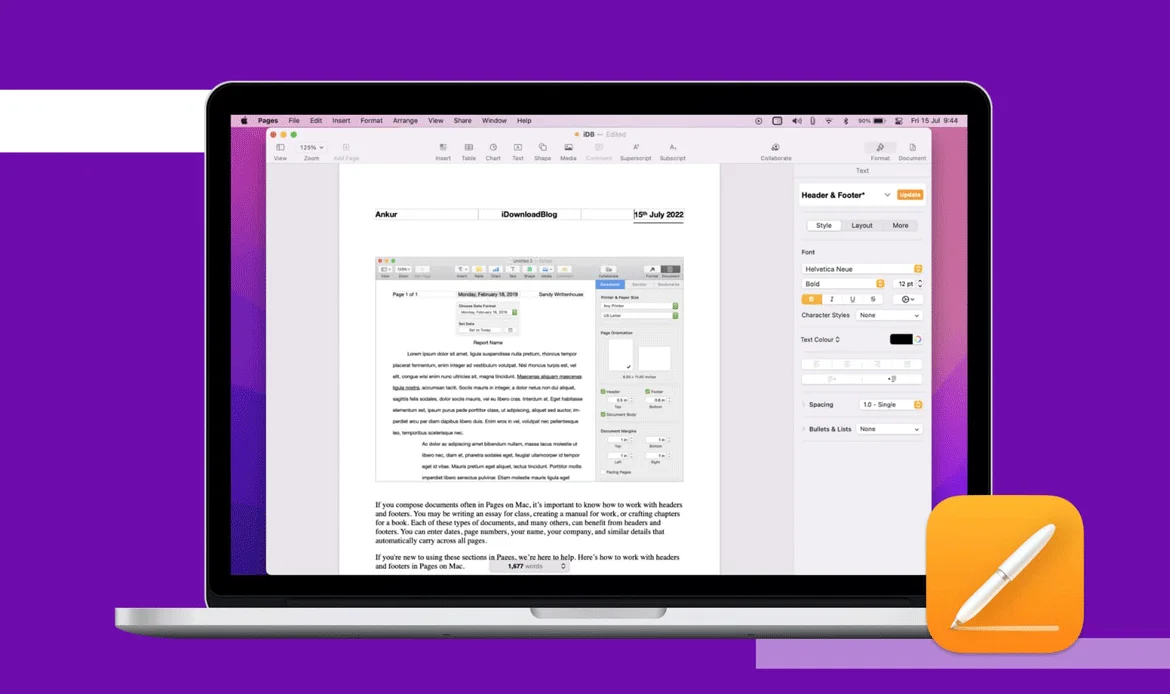This screenshot has width=1170, height=694.
Task: Click the More tab in sidebar
Action: click(900, 226)
